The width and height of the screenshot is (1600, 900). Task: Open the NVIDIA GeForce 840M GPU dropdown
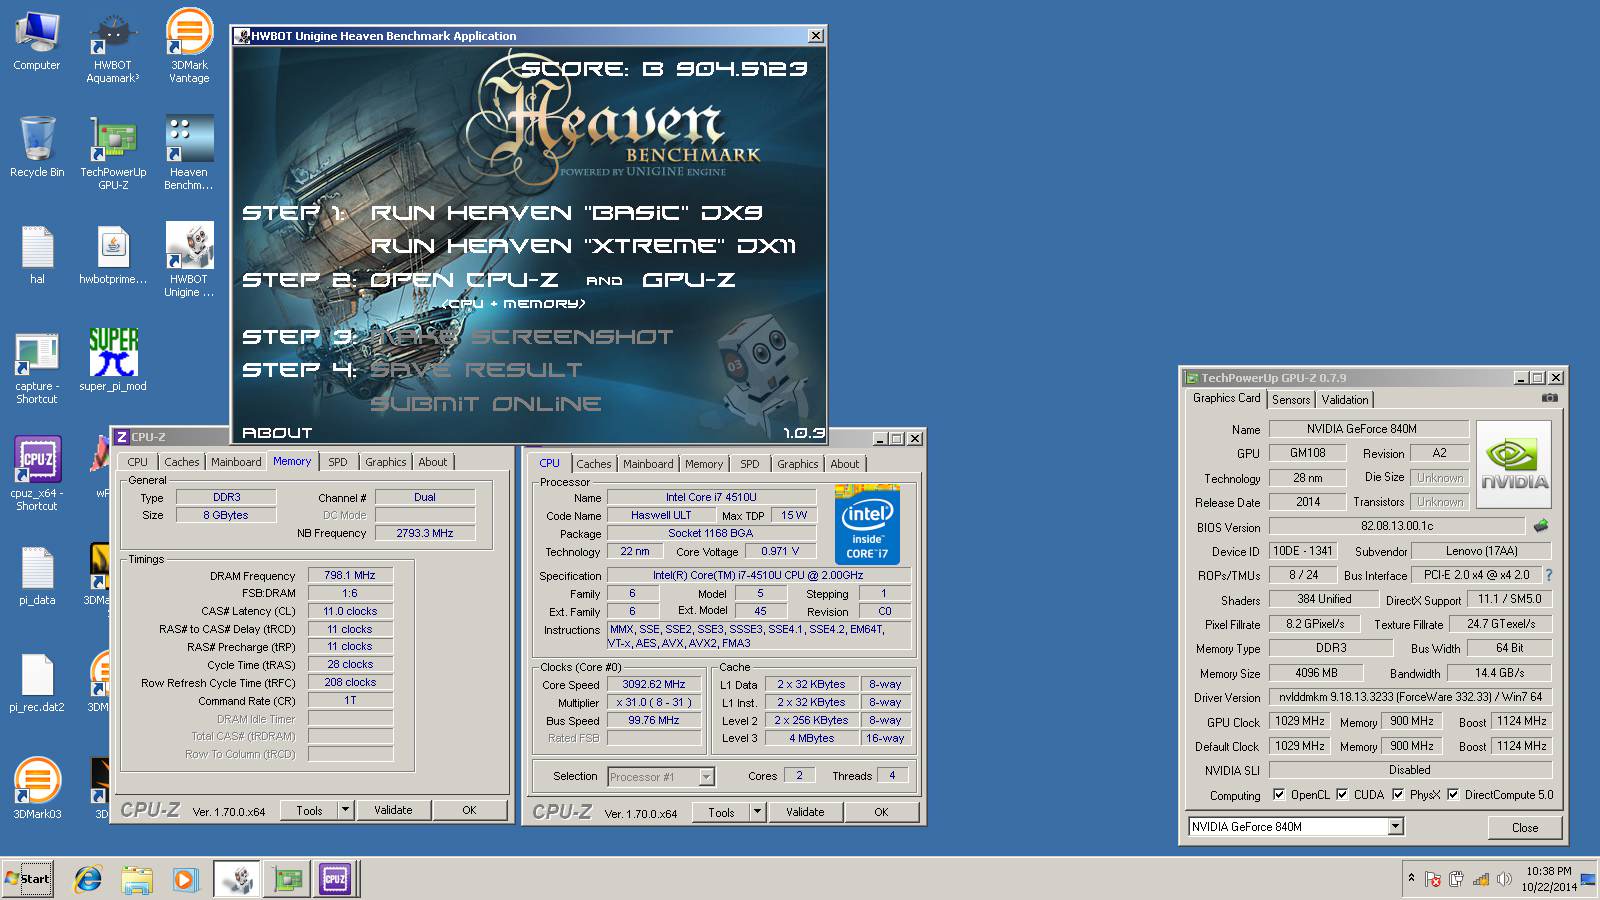(1396, 827)
